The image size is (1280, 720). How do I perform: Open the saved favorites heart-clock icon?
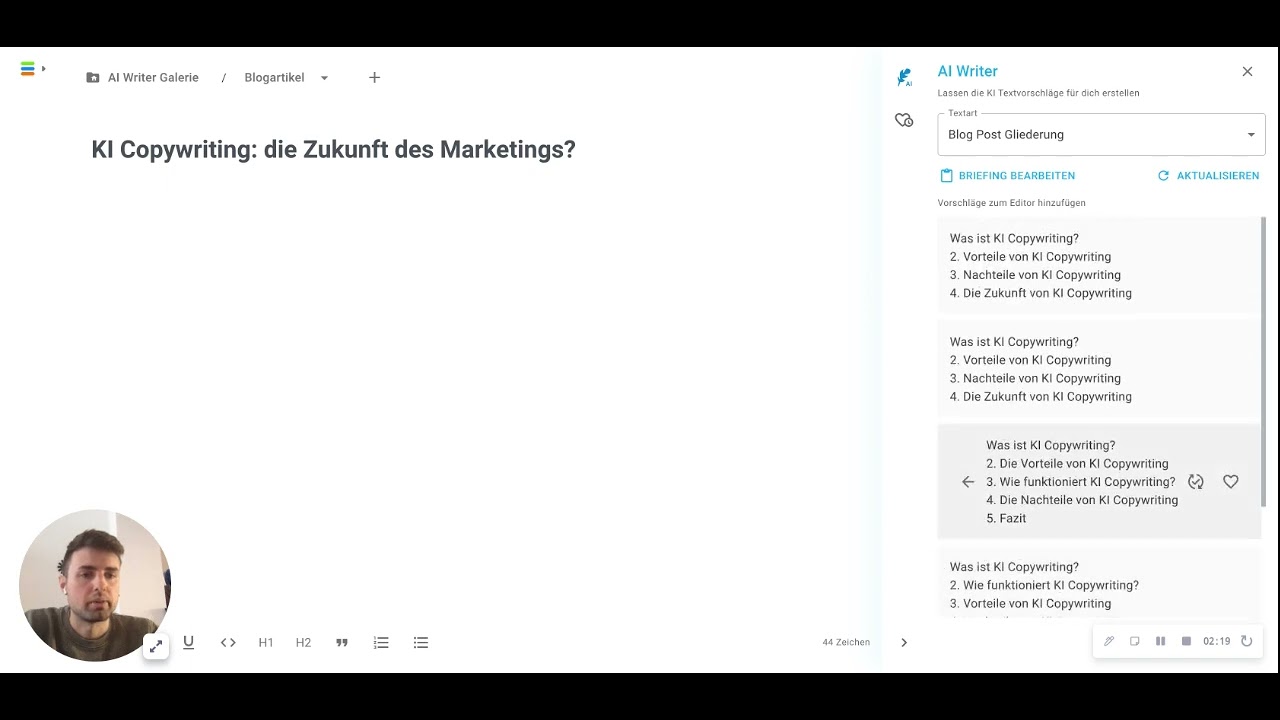[x=904, y=120]
